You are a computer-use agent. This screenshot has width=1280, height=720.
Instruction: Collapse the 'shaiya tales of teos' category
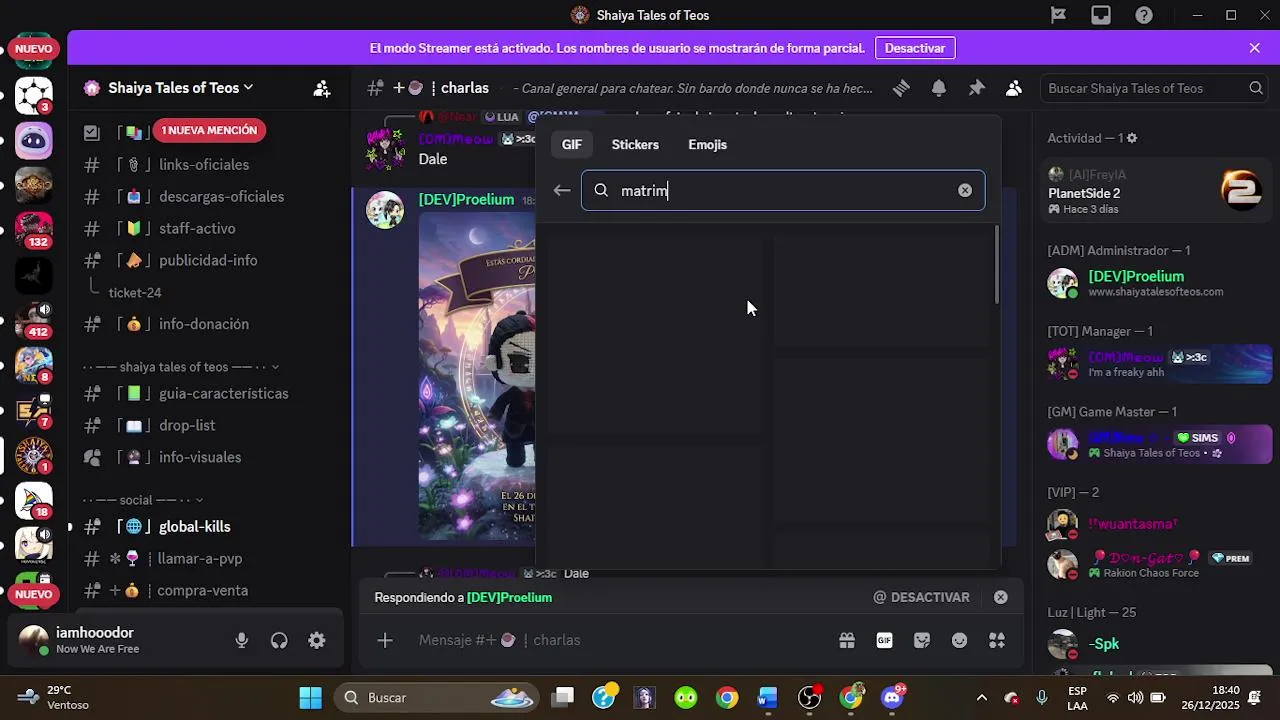click(x=181, y=367)
